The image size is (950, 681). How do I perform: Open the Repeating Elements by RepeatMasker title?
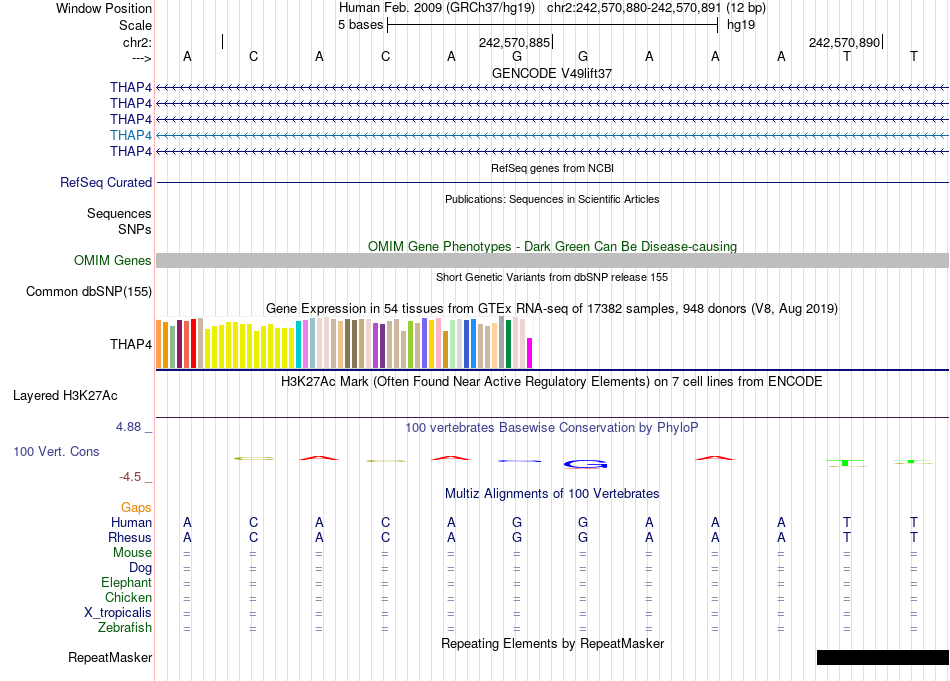click(553, 643)
